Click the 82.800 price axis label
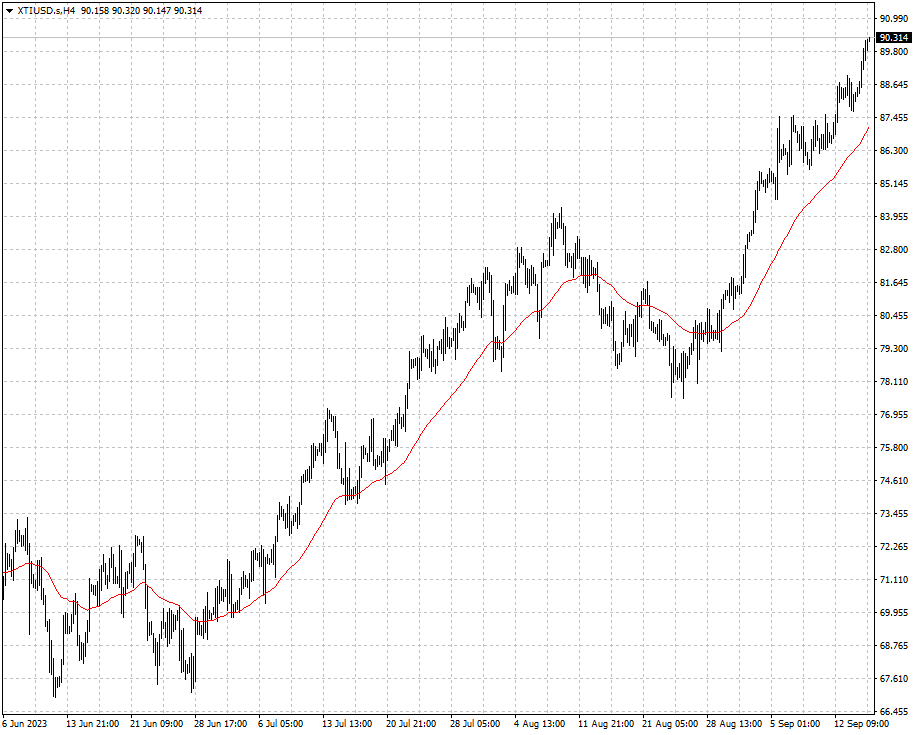Screen dimensions: 915x735 point(893,250)
